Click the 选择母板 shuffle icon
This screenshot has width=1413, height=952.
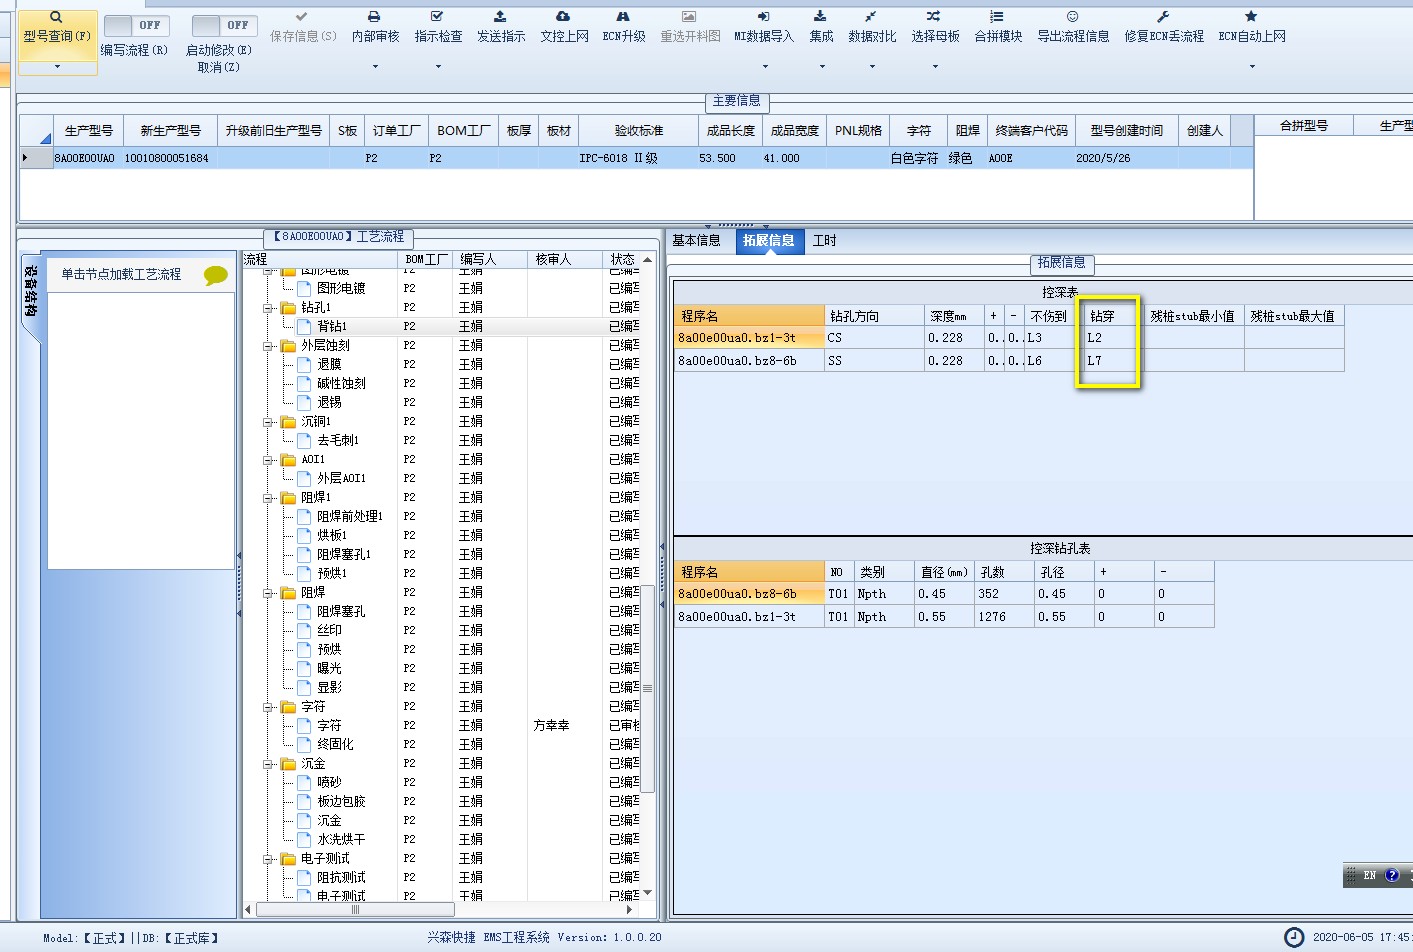click(x=933, y=17)
